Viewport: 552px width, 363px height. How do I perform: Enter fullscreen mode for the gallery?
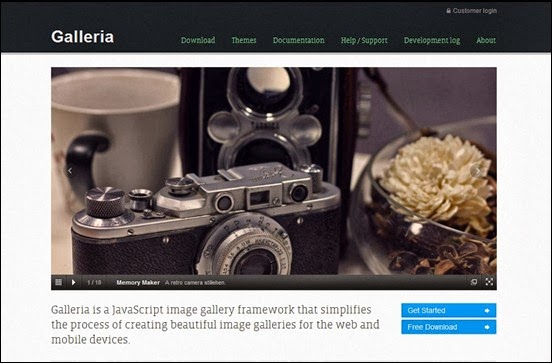tap(489, 282)
